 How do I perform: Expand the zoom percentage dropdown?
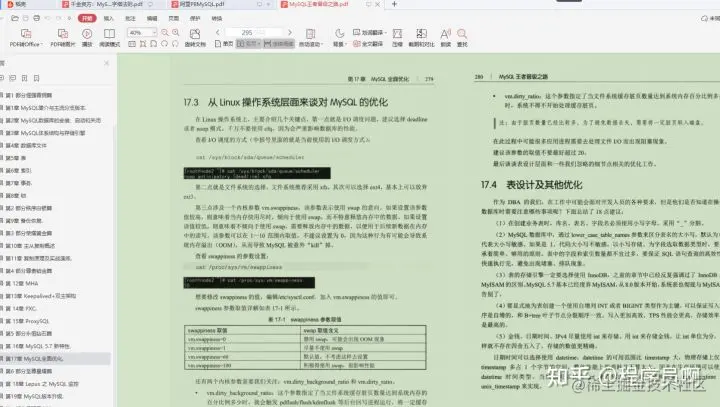tap(154, 32)
